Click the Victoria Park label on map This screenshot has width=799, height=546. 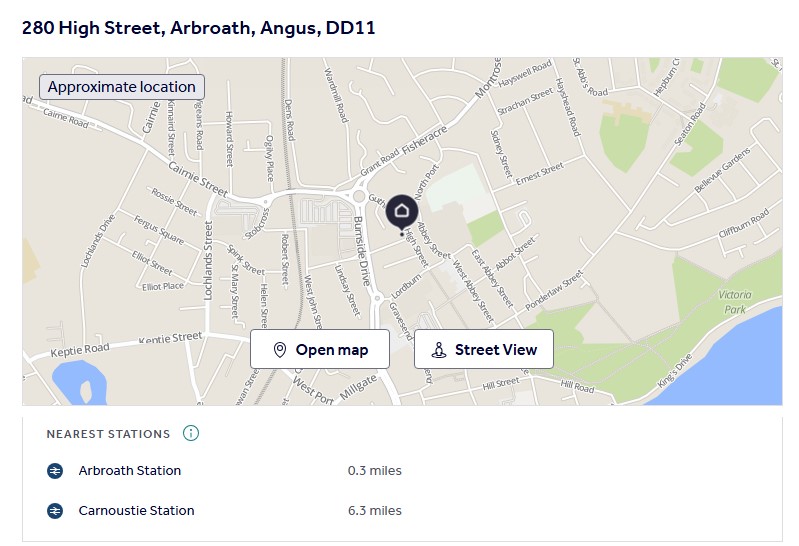(734, 302)
